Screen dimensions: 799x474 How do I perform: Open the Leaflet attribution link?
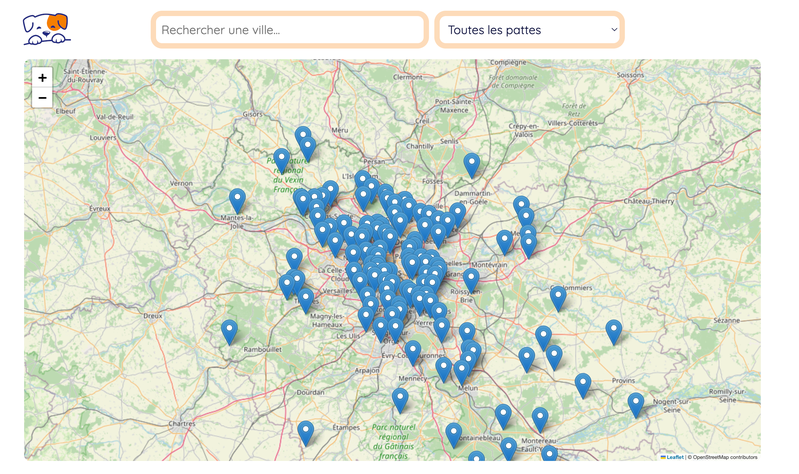[675, 457]
